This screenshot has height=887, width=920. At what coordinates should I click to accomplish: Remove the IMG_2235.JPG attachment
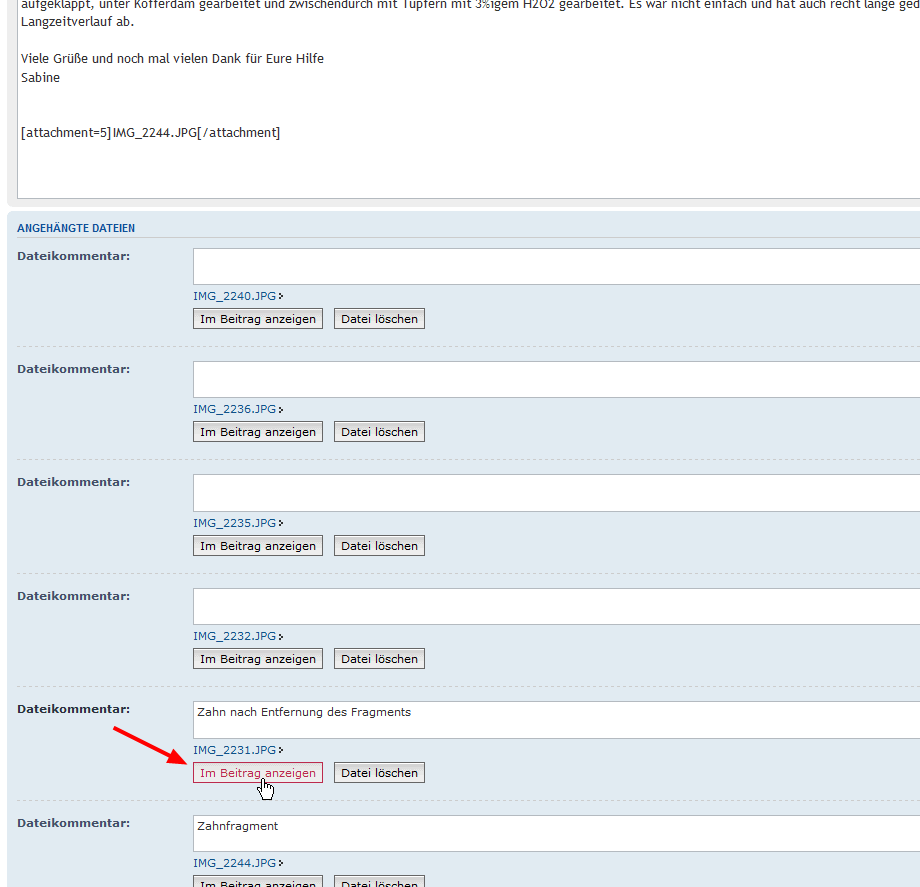(x=379, y=546)
